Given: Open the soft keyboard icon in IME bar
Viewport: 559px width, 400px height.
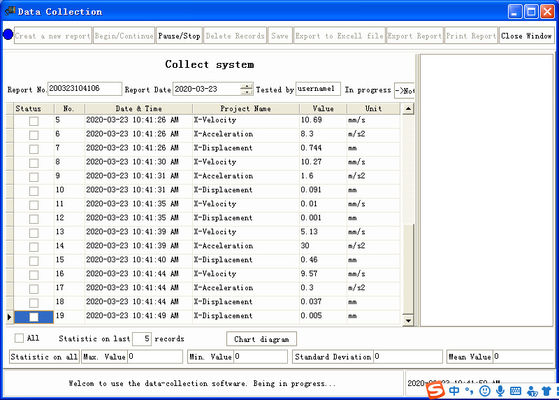Looking at the screenshot, I should (x=516, y=391).
